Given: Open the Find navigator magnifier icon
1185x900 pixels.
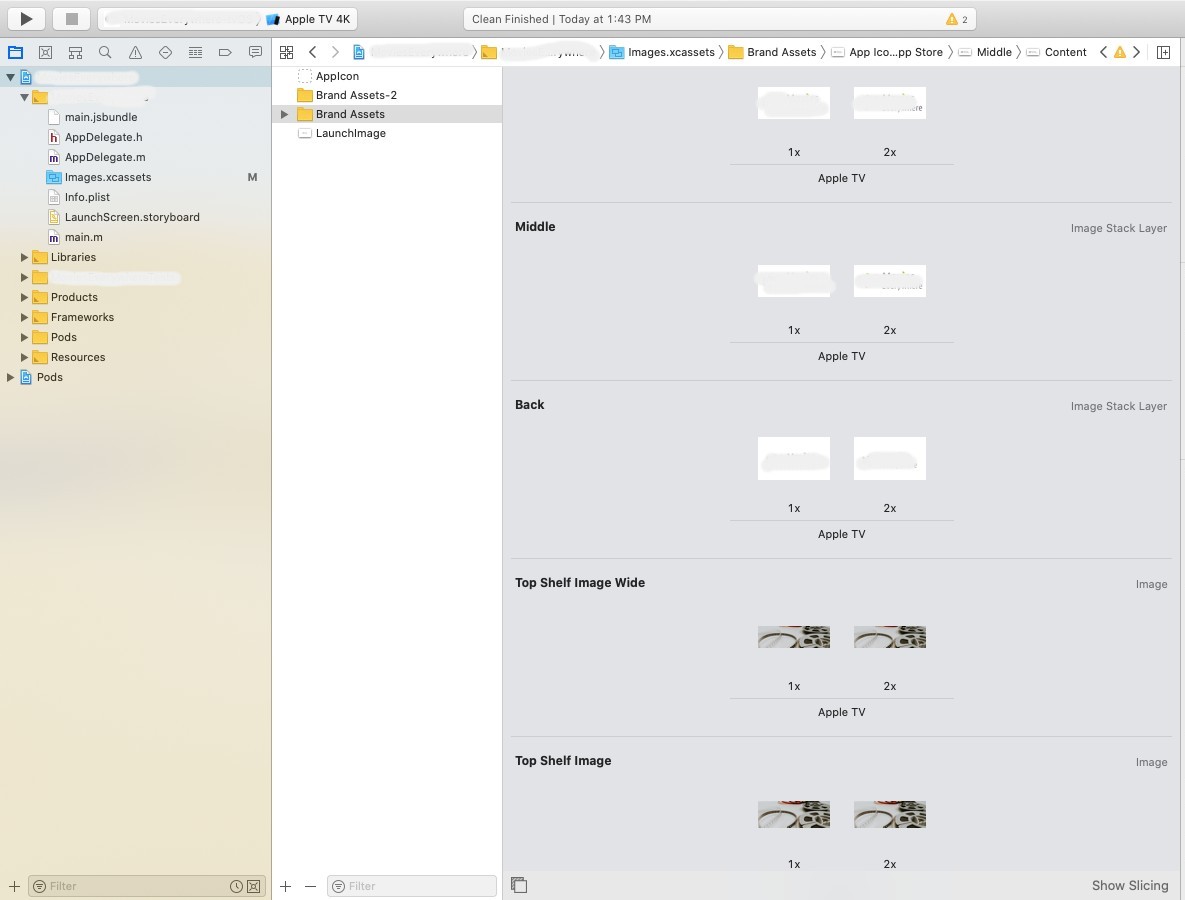Looking at the screenshot, I should (105, 52).
